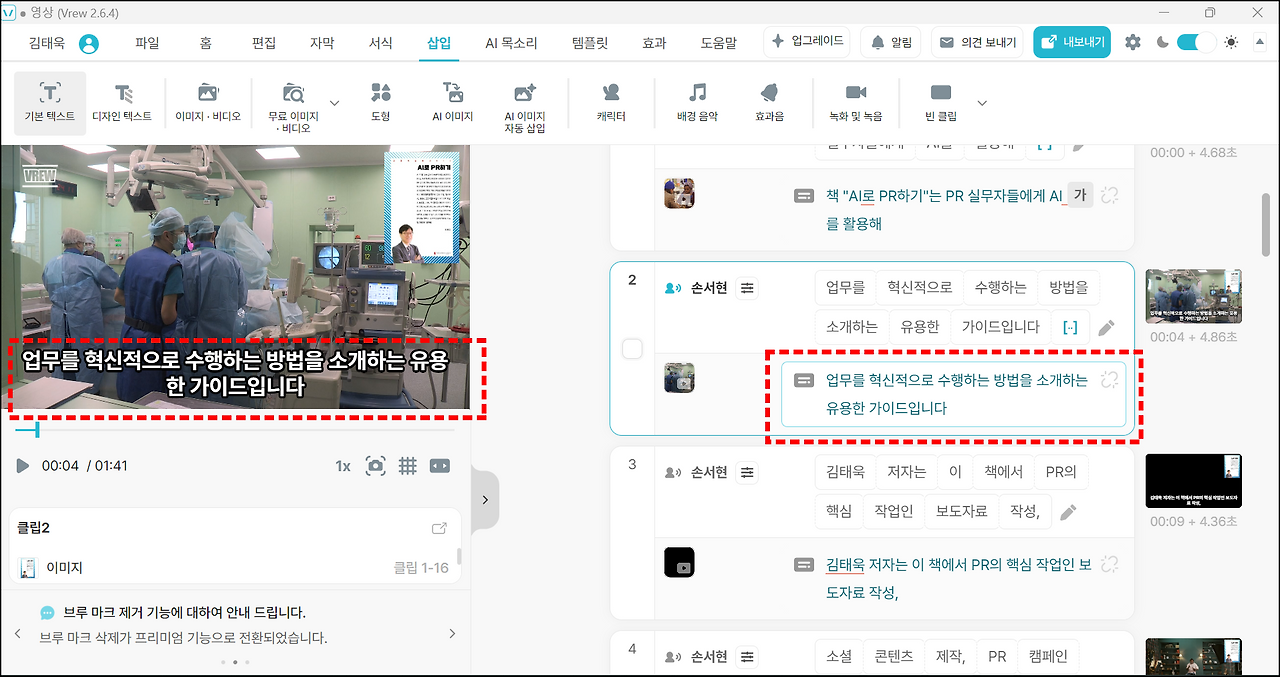The image size is (1280, 677).
Task: Change the 1x playback speed
Action: pos(343,466)
